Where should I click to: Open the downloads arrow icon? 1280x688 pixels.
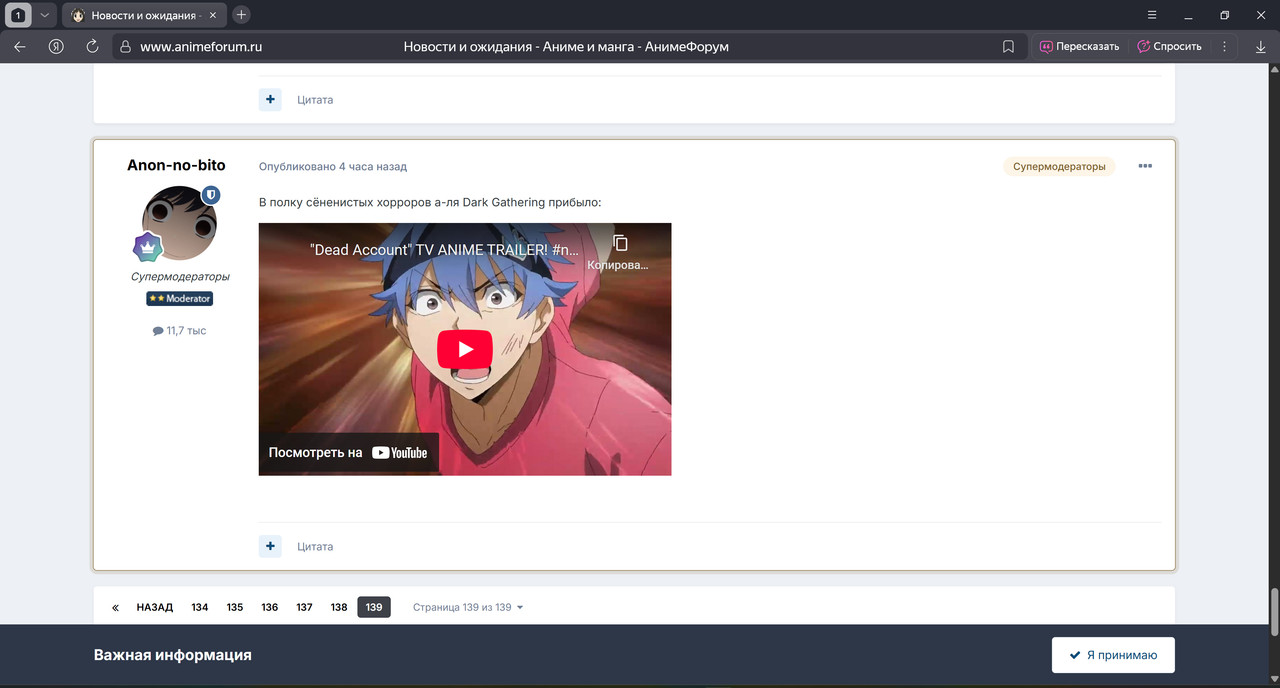[x=1260, y=46]
